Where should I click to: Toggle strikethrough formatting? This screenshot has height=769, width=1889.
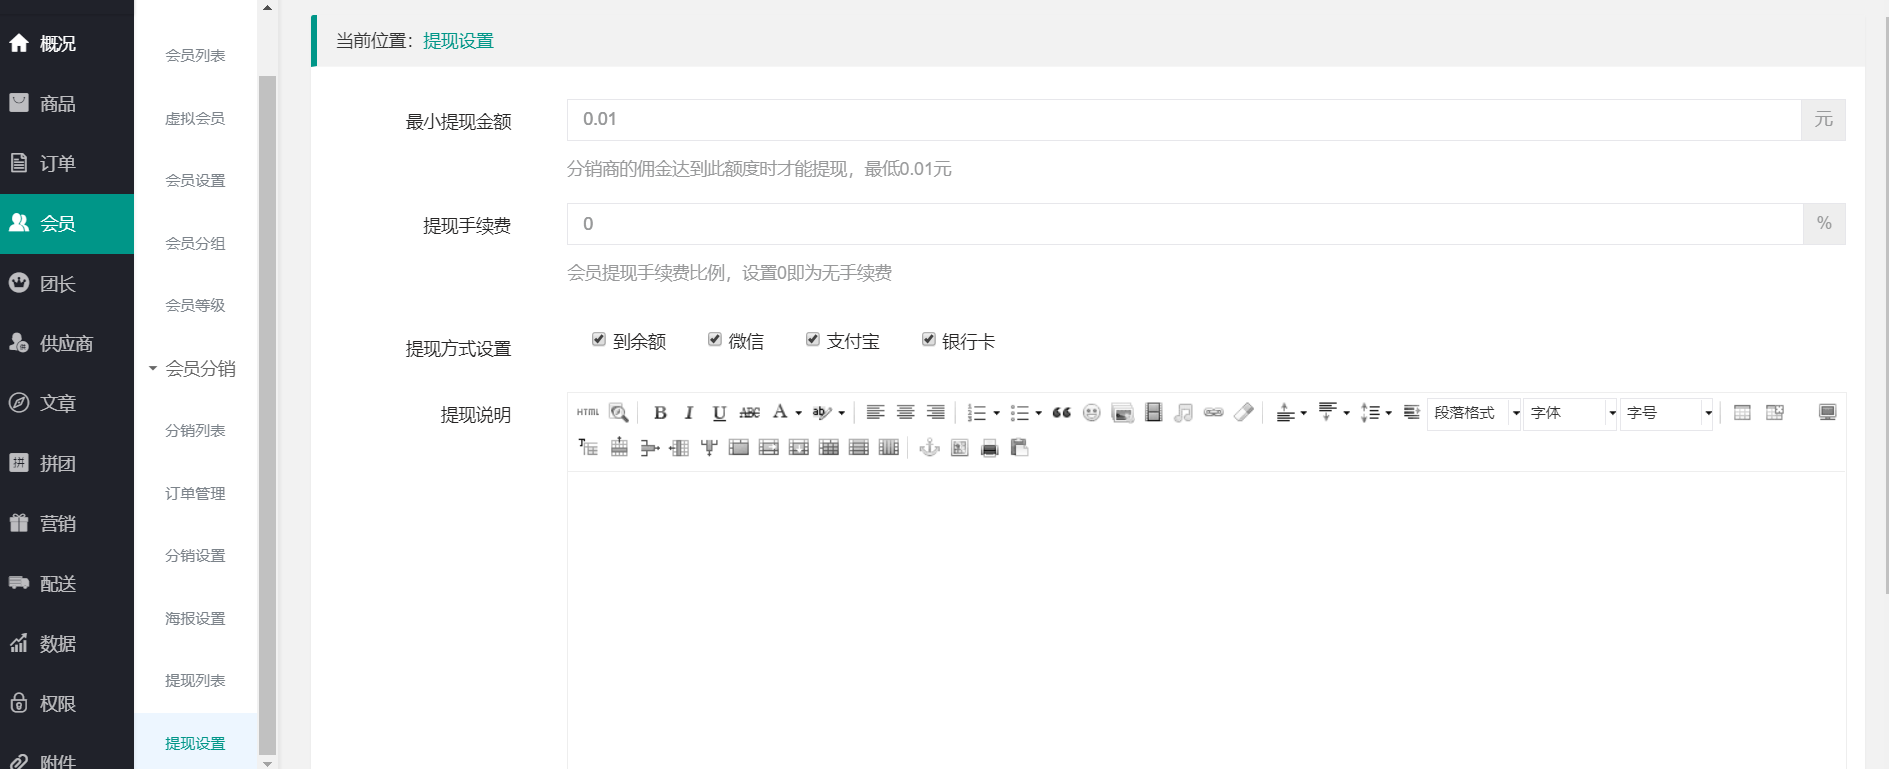pos(749,412)
